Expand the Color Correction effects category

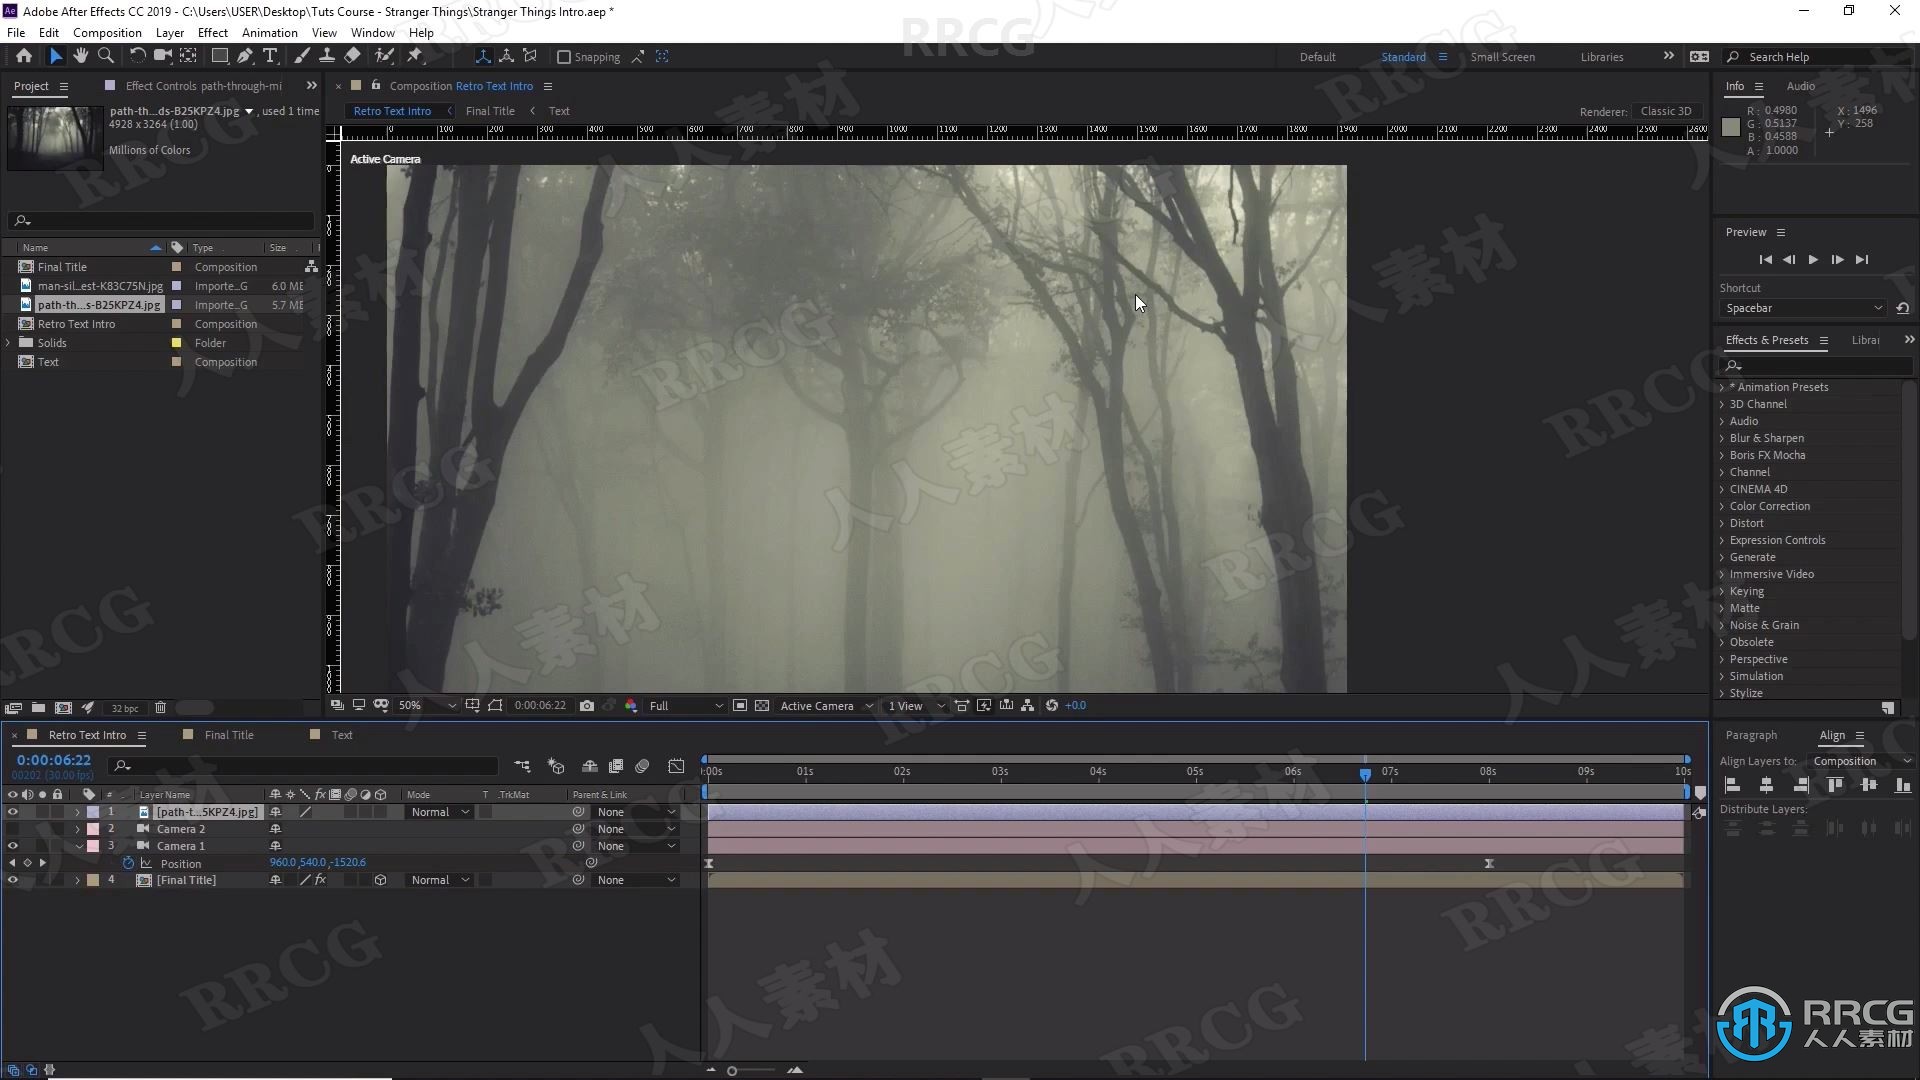[1722, 506]
